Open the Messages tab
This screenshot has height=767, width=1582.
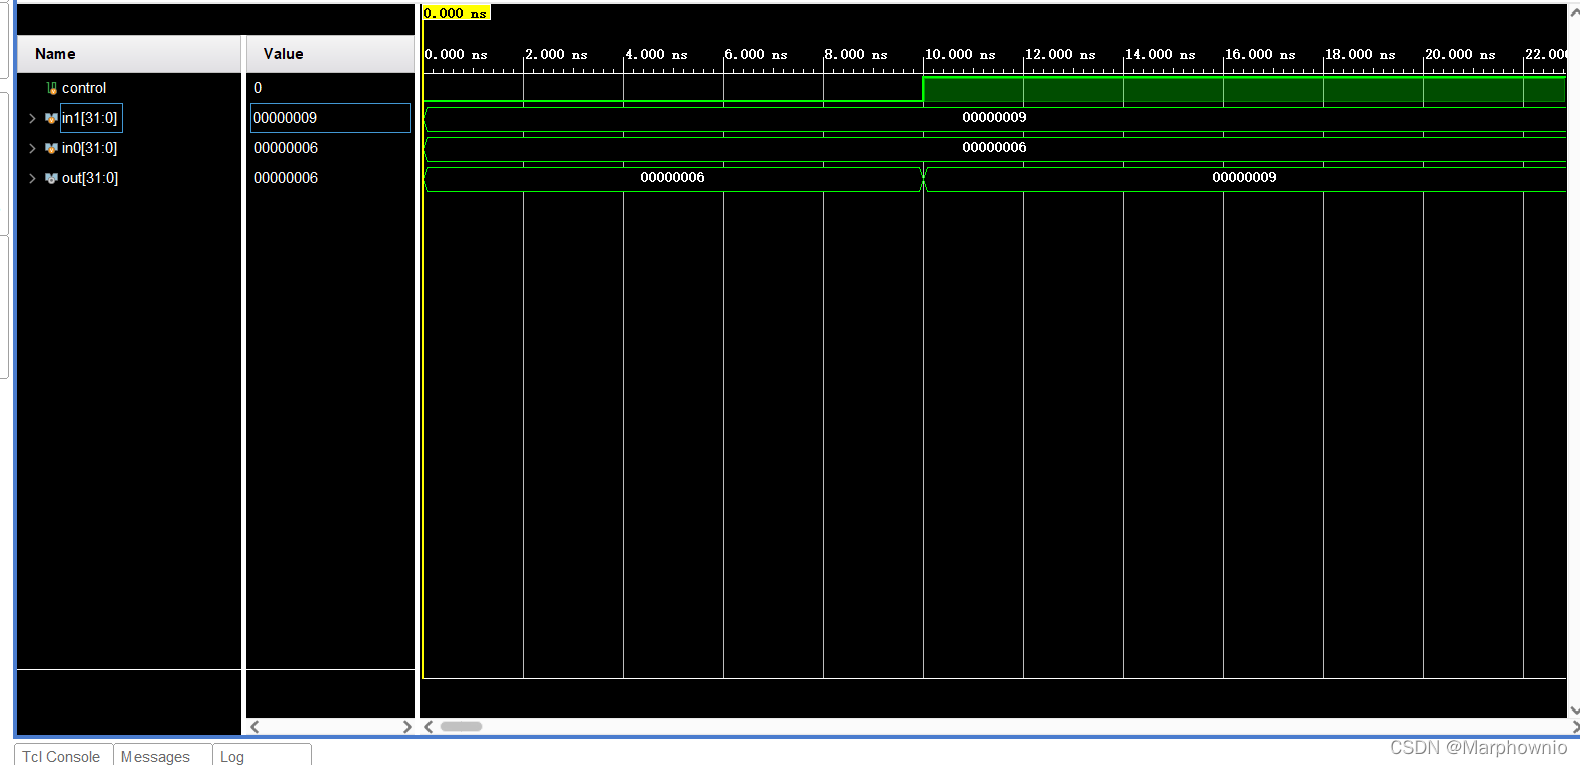pos(162,755)
